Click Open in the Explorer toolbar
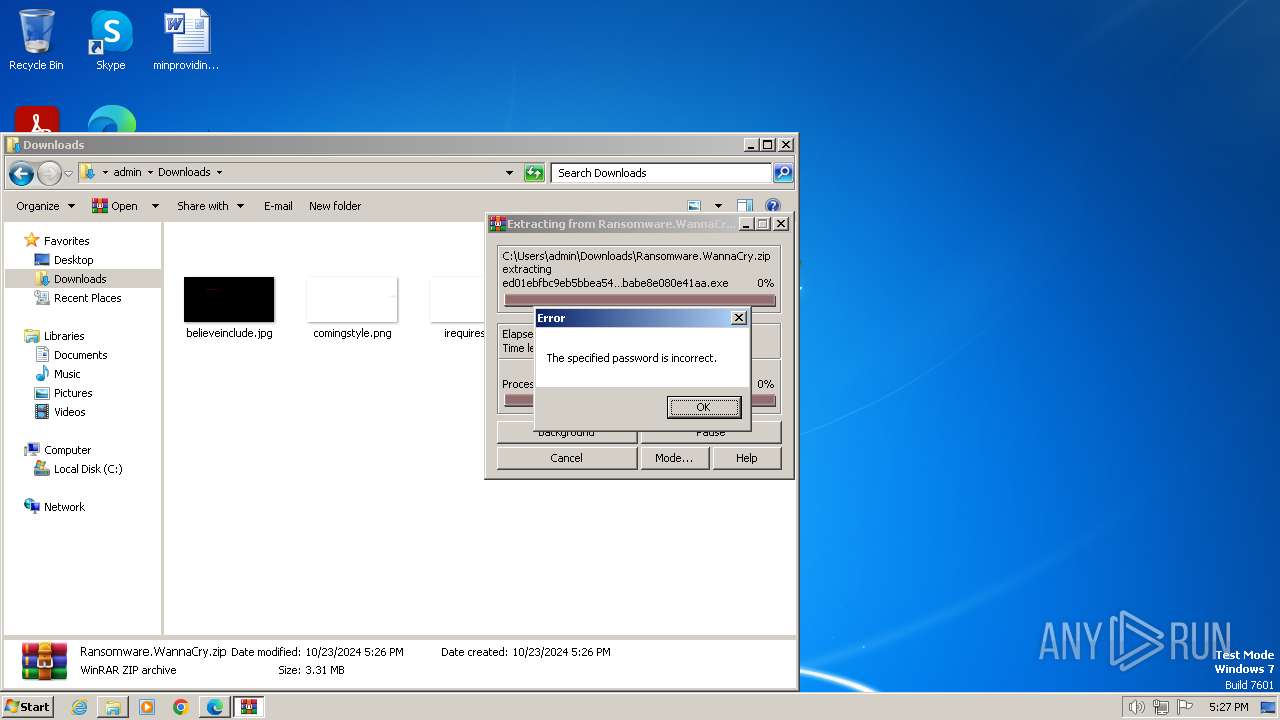 tap(115, 206)
